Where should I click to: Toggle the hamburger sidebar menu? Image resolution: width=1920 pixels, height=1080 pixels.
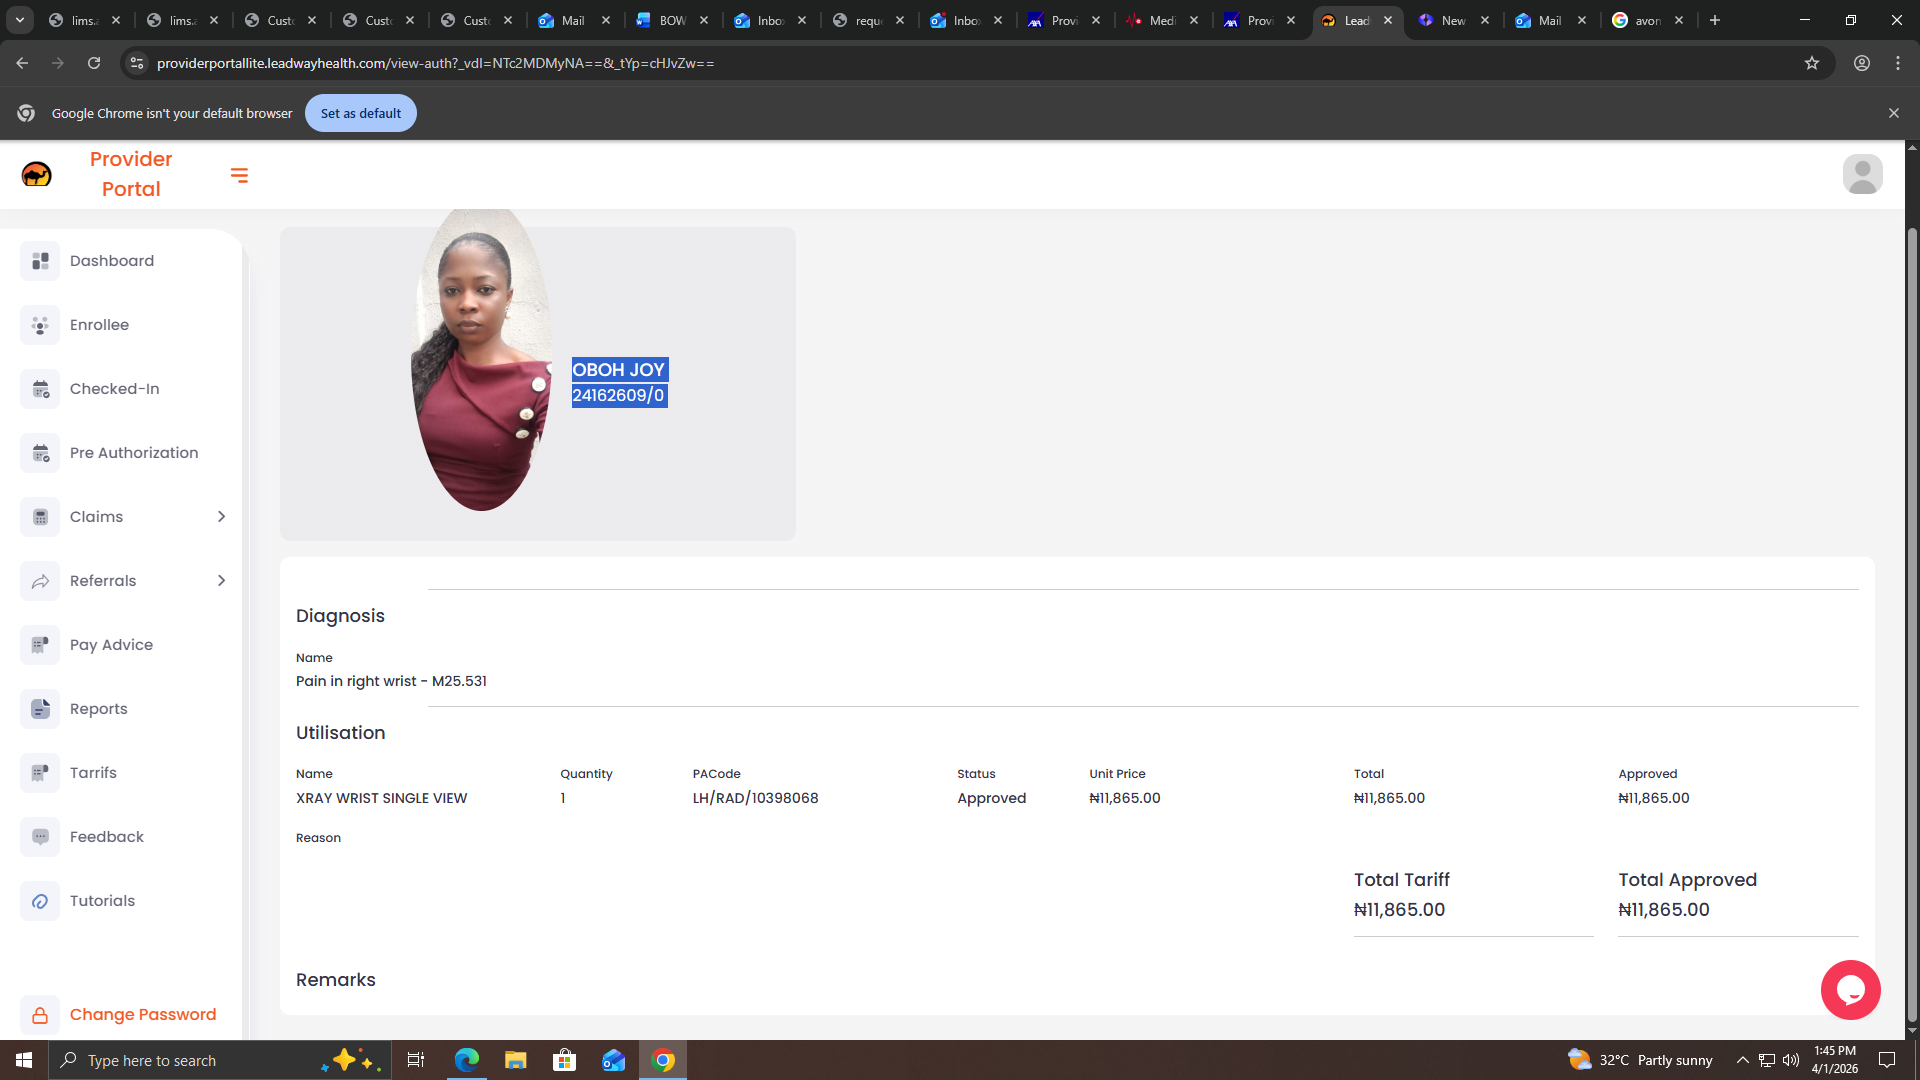[239, 175]
